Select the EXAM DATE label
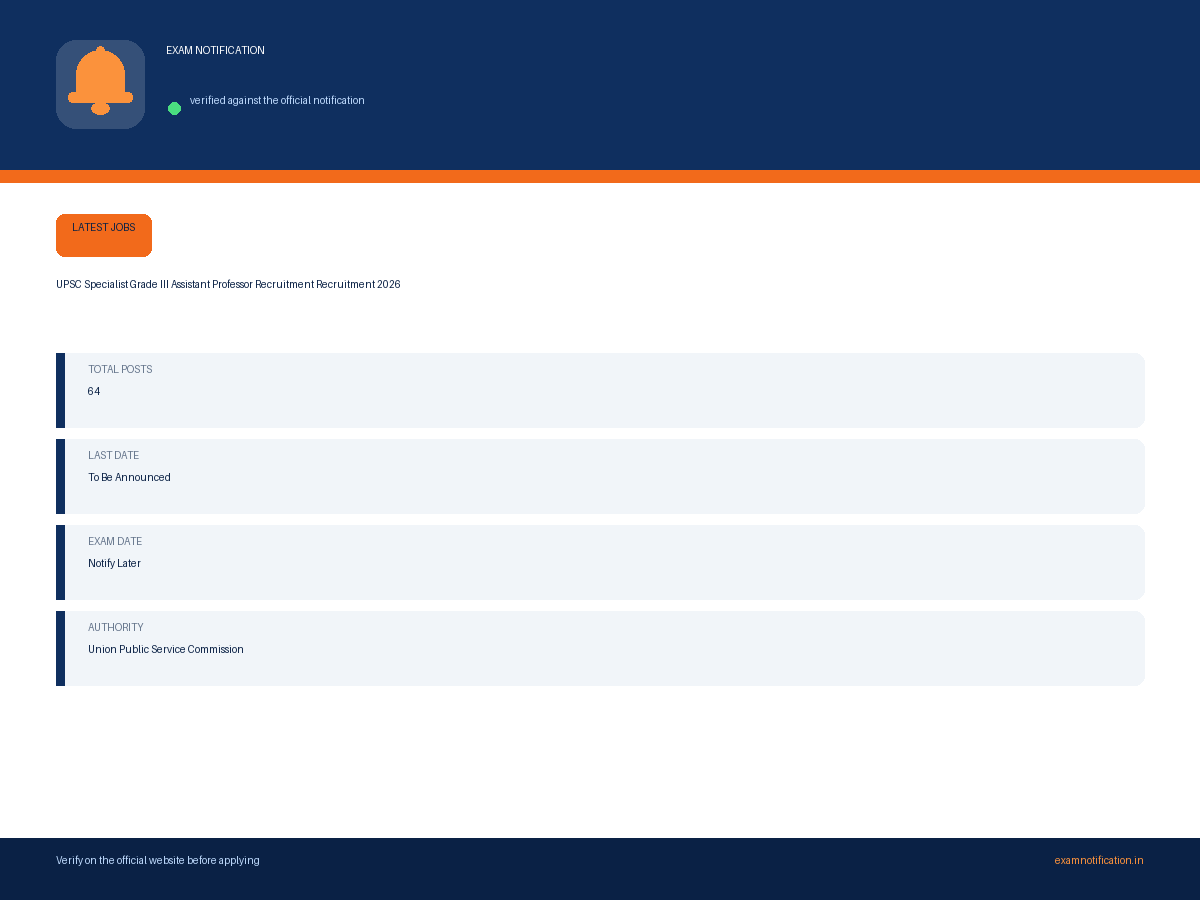 coord(115,541)
